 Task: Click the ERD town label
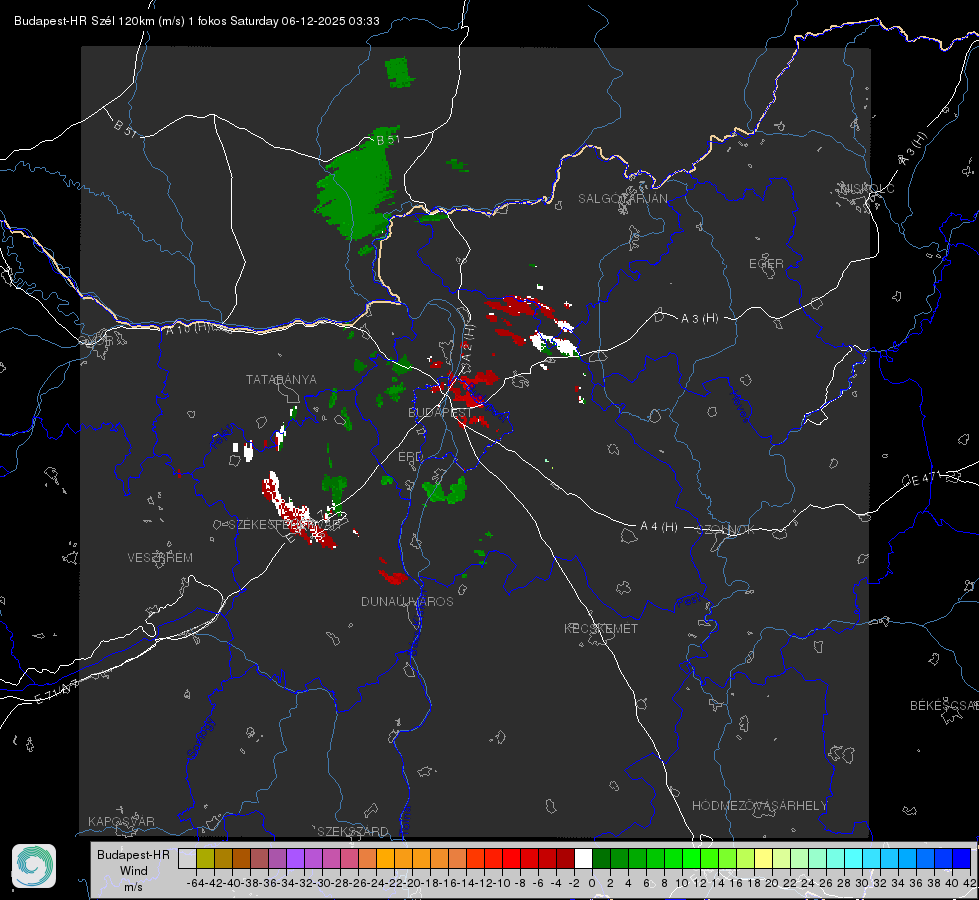click(410, 457)
